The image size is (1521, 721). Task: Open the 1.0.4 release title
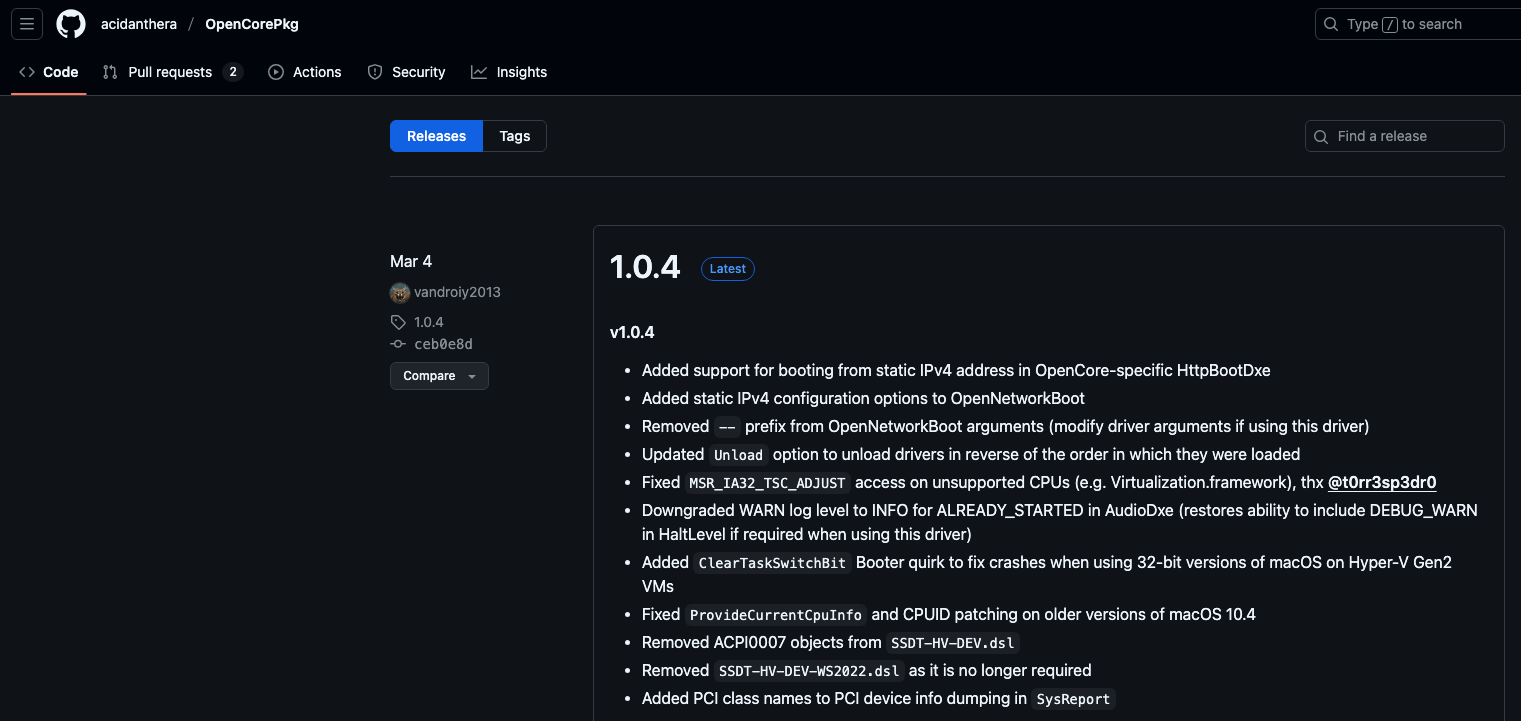[645, 268]
